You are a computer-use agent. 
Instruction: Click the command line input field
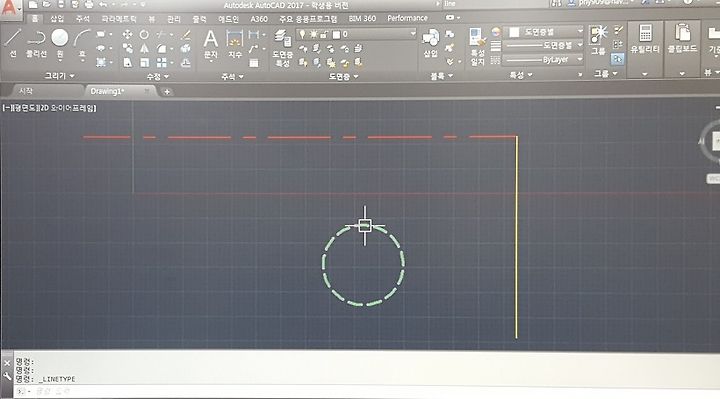coord(367,392)
